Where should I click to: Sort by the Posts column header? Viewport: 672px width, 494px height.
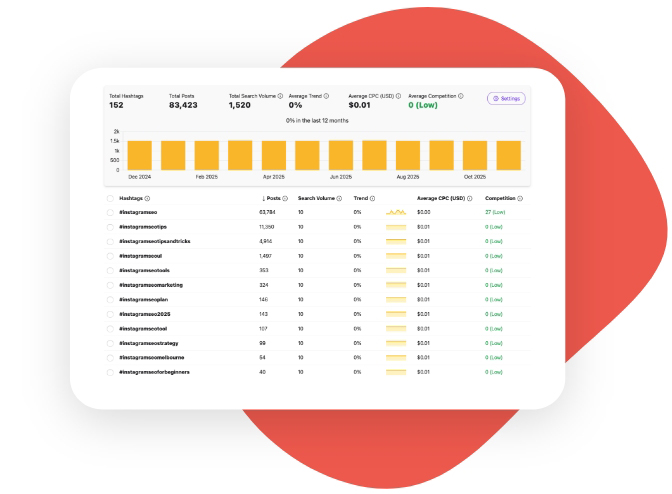pos(271,198)
